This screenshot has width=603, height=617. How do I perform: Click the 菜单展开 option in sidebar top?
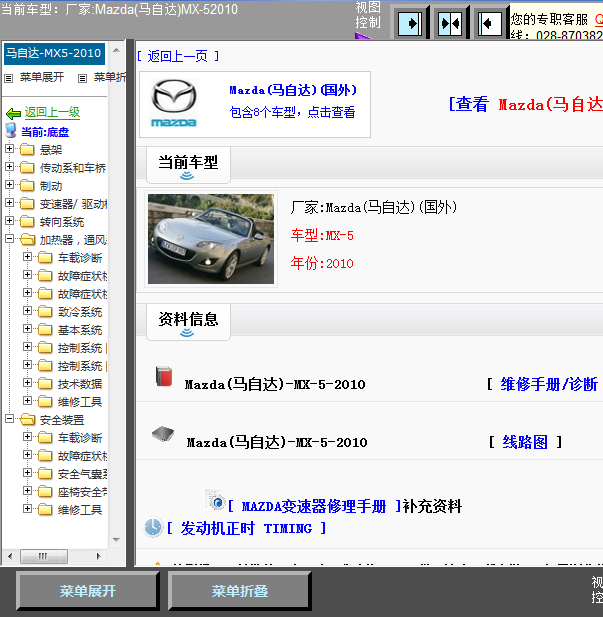click(42, 77)
